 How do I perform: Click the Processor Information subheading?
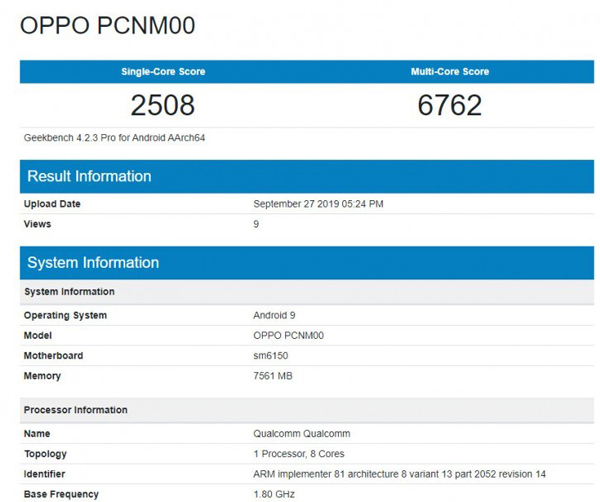point(75,410)
